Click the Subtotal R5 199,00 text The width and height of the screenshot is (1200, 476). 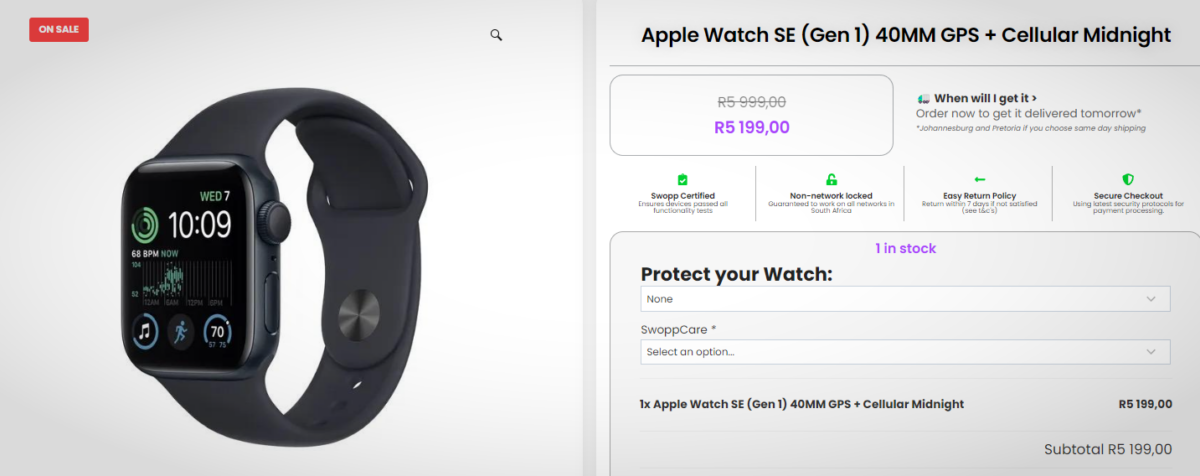click(1108, 449)
